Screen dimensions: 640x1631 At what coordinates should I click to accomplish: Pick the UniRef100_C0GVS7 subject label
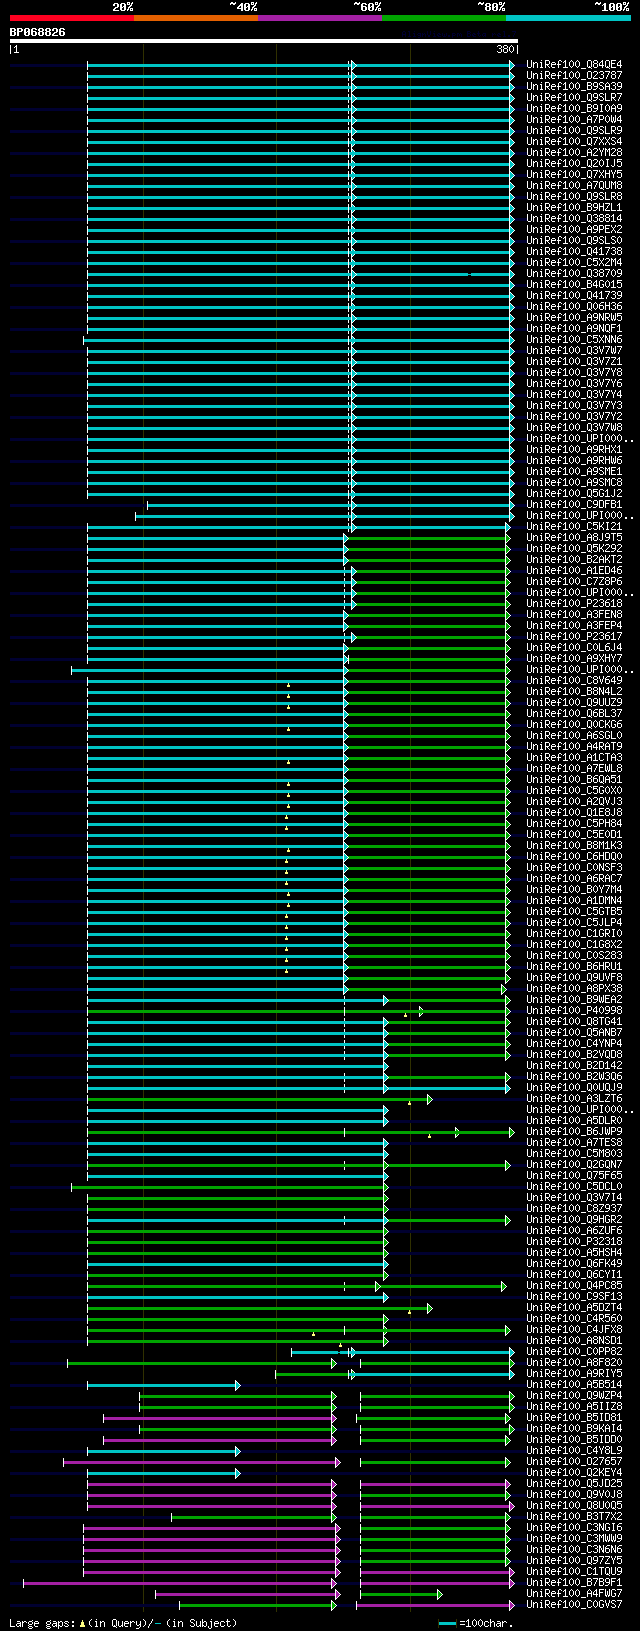click(x=574, y=1605)
